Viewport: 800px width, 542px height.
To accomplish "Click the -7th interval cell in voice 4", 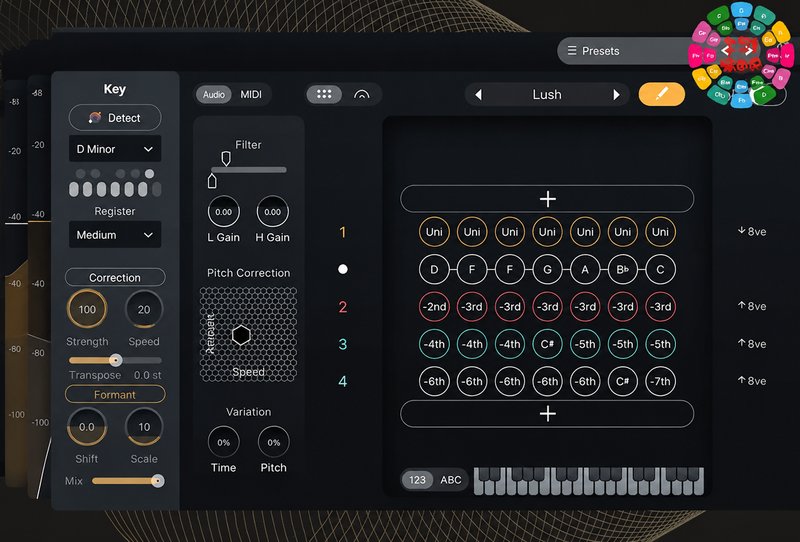I will 660,381.
